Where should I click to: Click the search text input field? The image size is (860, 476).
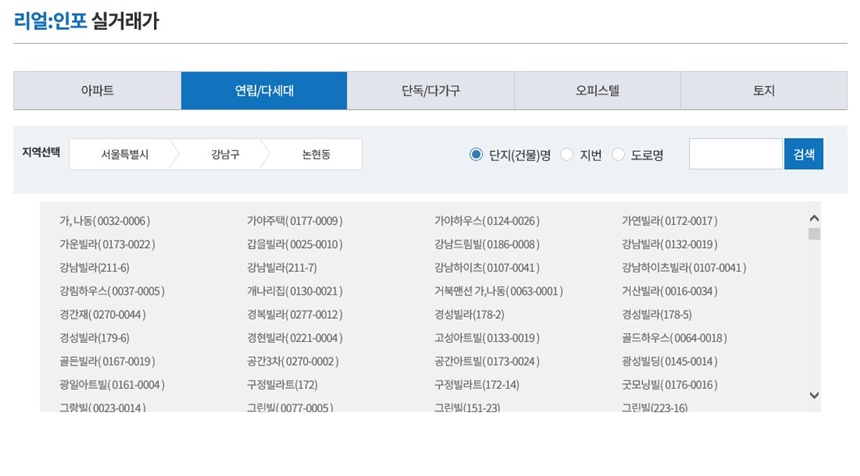coord(735,154)
